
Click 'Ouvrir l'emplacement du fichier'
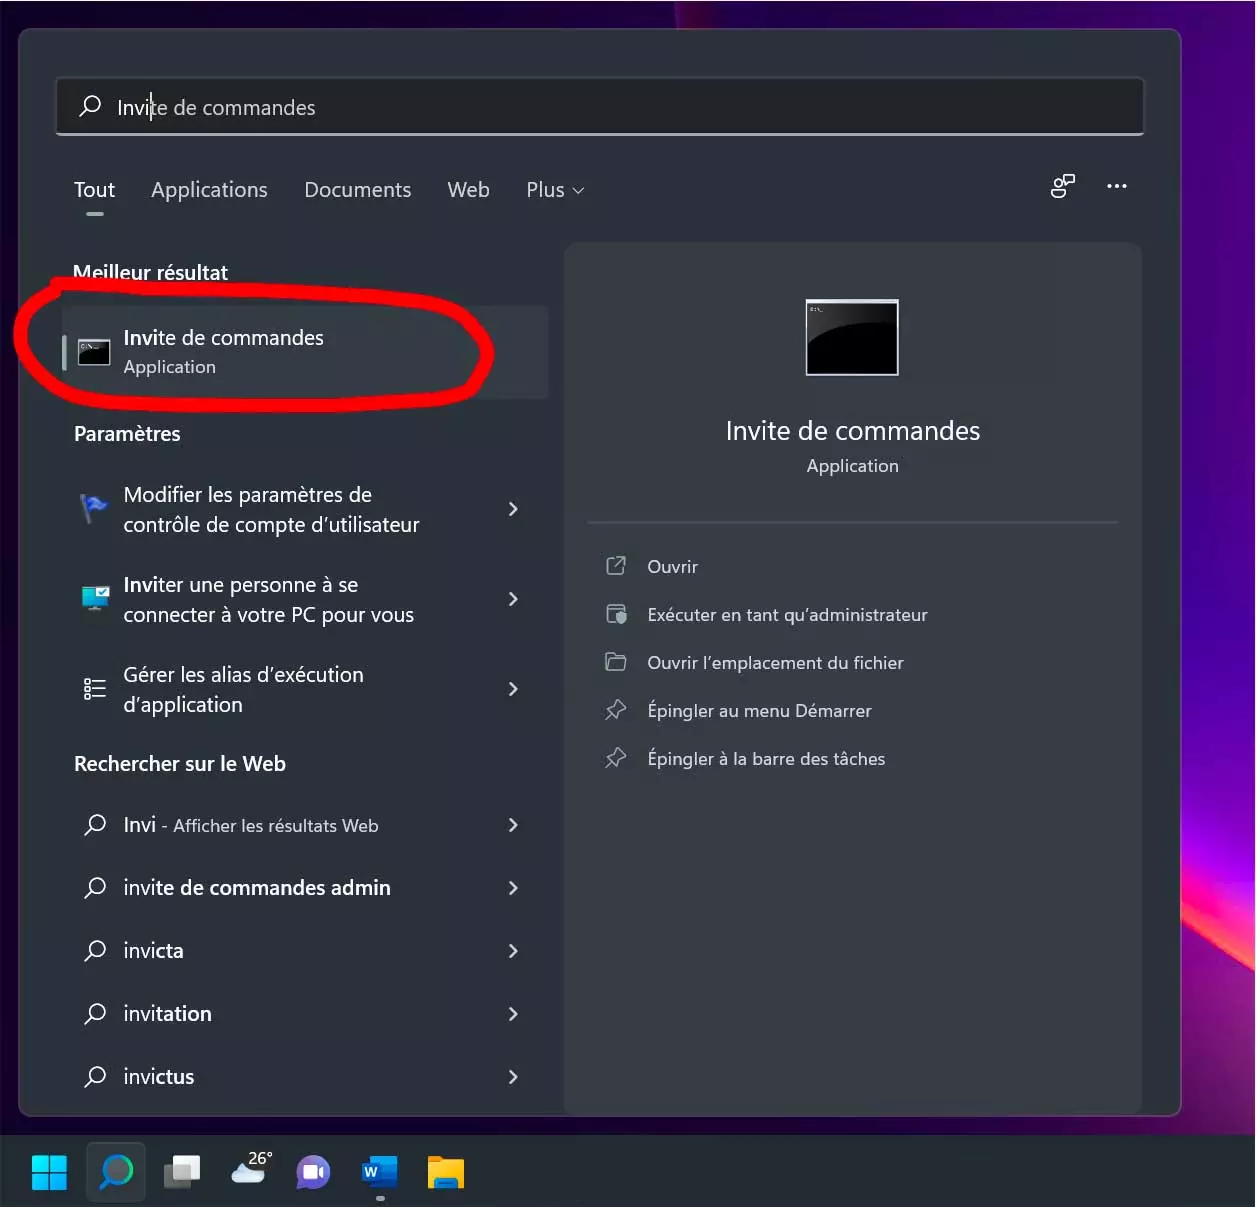tap(775, 663)
